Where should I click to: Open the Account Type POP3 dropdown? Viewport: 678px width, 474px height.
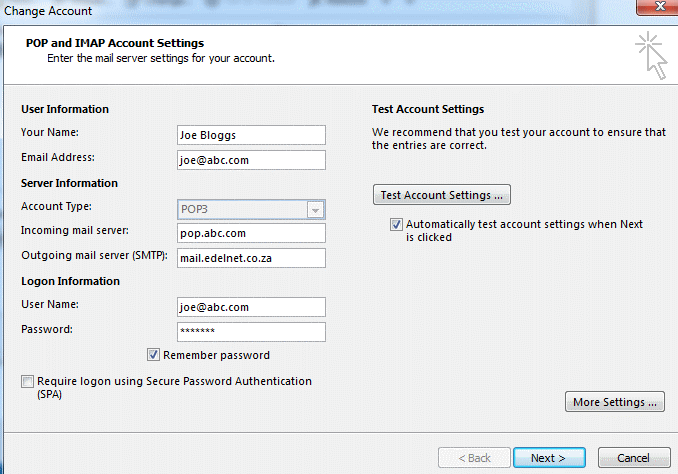coord(251,209)
